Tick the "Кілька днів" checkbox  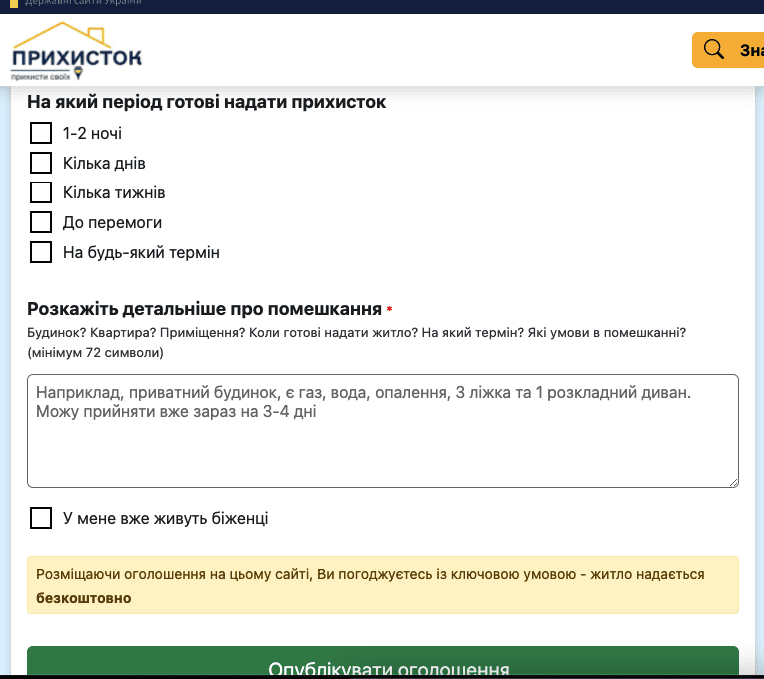(x=41, y=163)
